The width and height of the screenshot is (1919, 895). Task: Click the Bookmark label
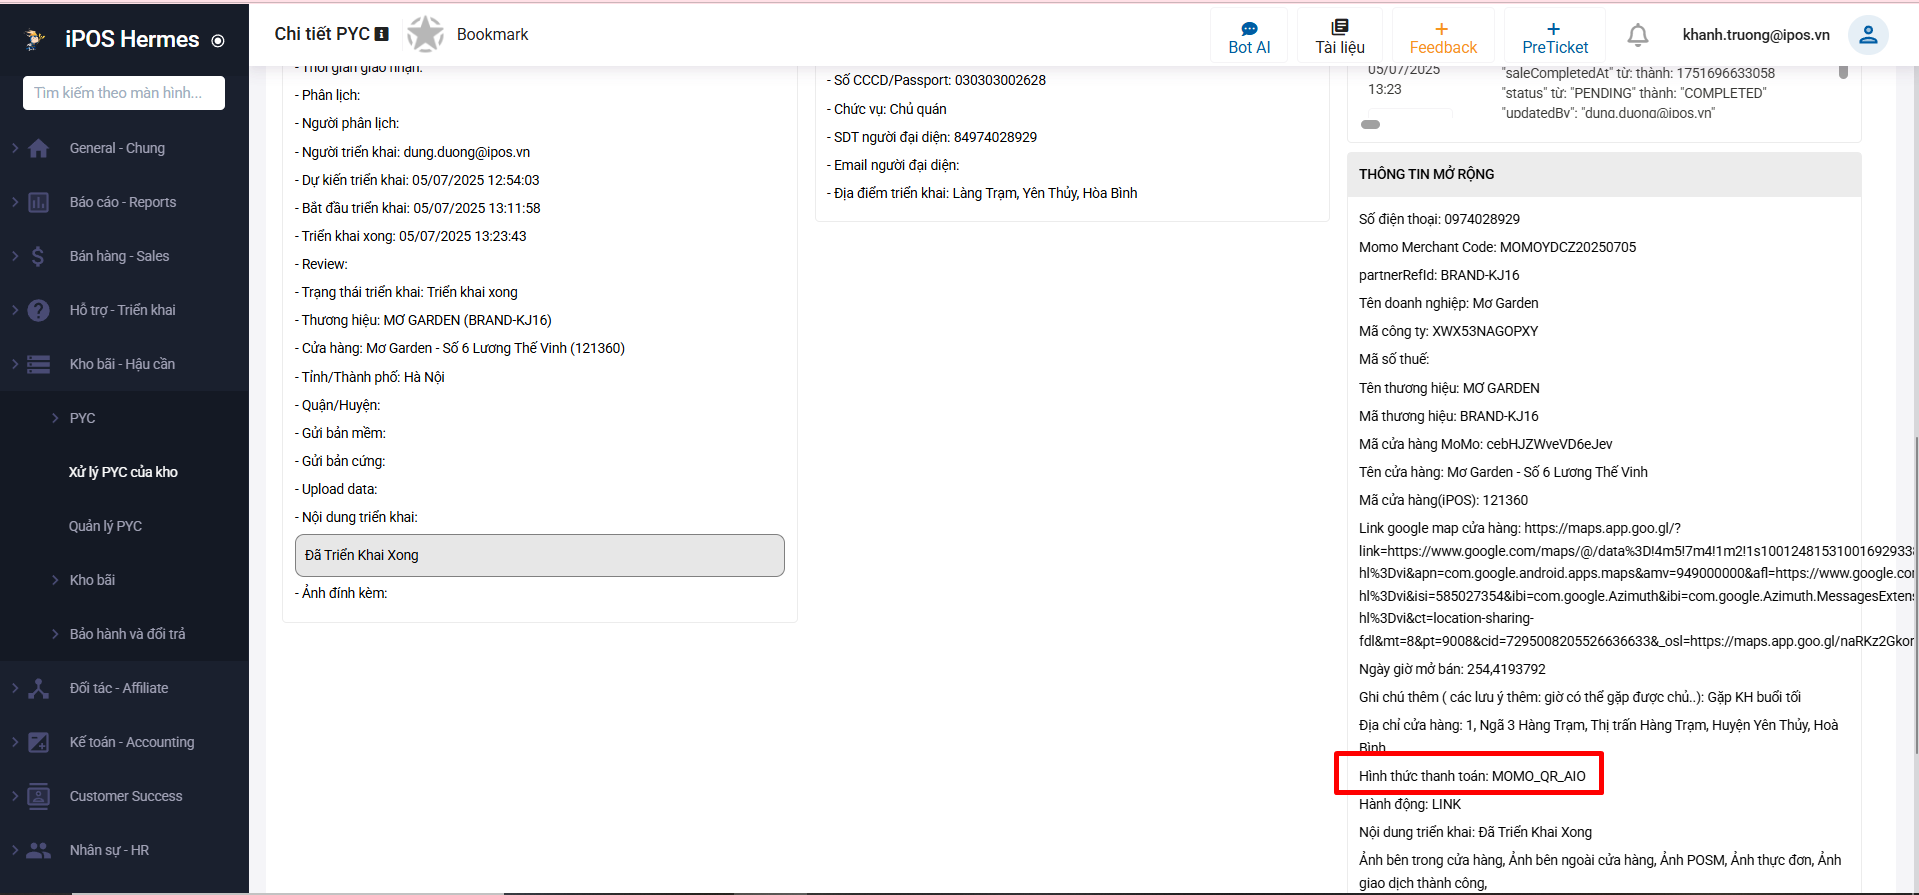coord(492,34)
